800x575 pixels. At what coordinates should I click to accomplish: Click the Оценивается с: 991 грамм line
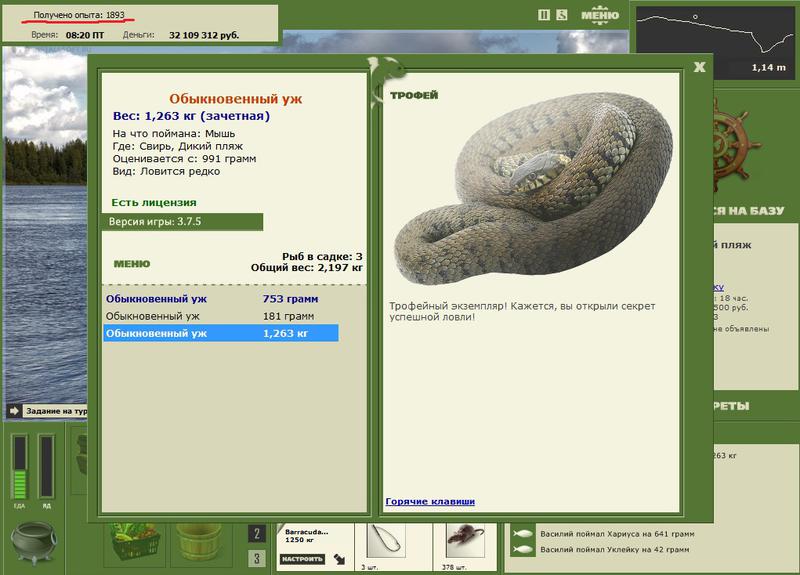coord(185,159)
